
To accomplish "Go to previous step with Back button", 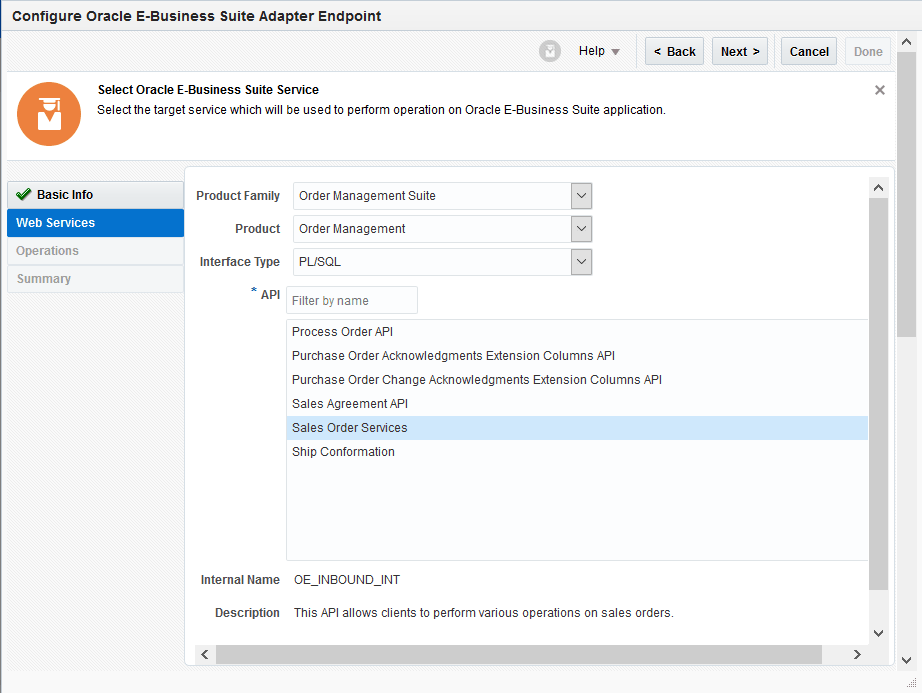I will (x=674, y=52).
